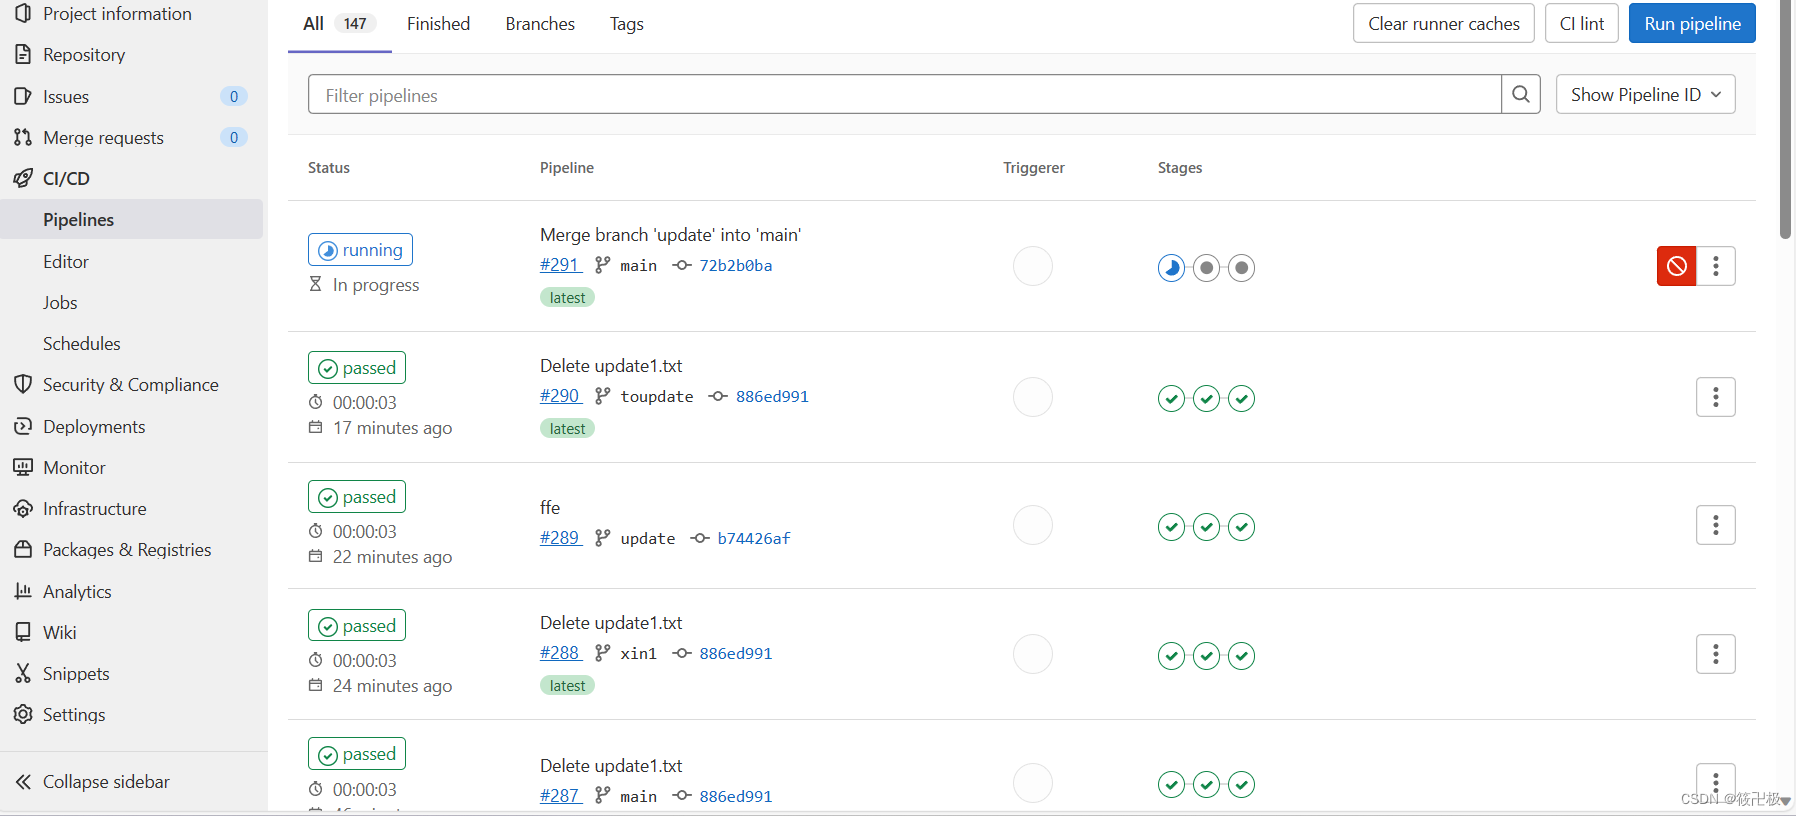Click the Analytics chart icon
This screenshot has height=816, width=1796.
23,591
